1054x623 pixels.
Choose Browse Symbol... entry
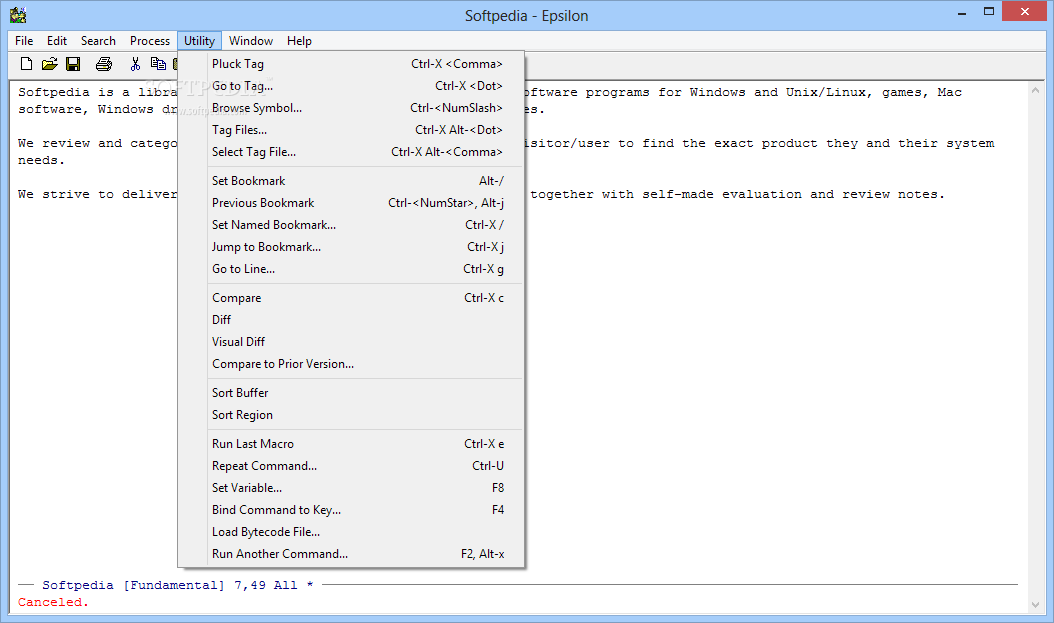click(x=351, y=108)
